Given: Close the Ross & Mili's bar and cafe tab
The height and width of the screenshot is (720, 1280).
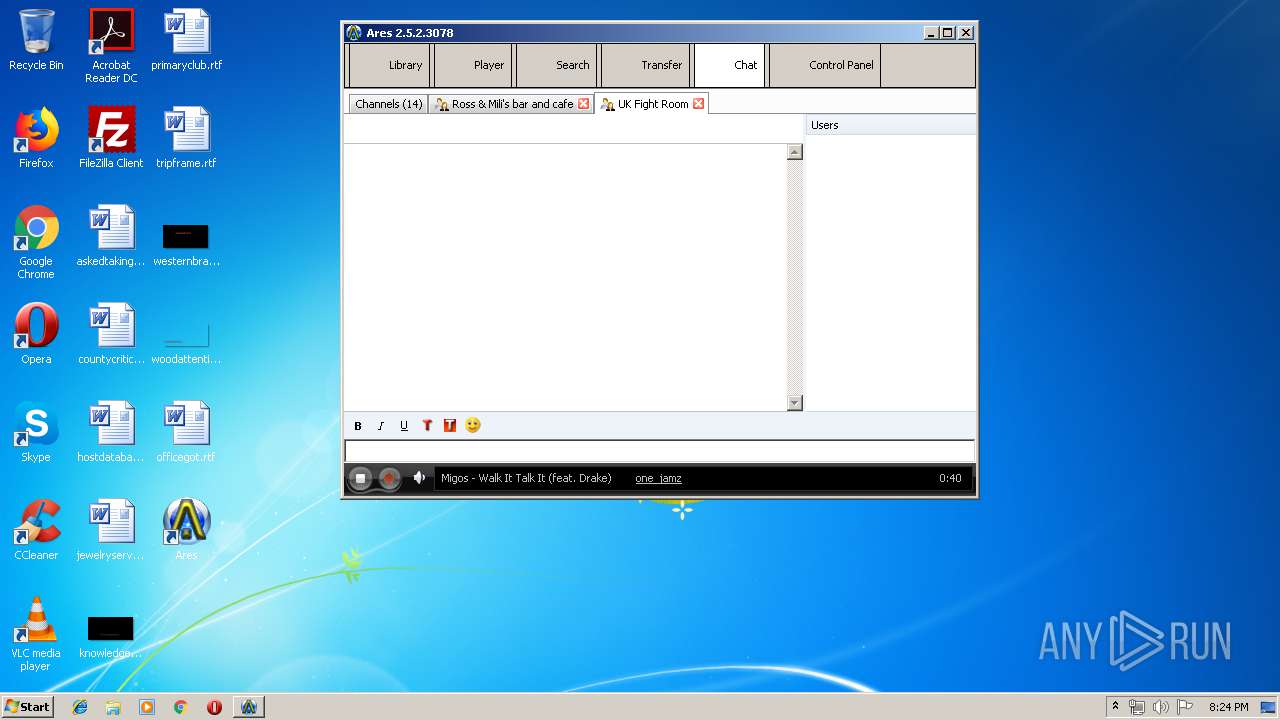Looking at the screenshot, I should 584,104.
